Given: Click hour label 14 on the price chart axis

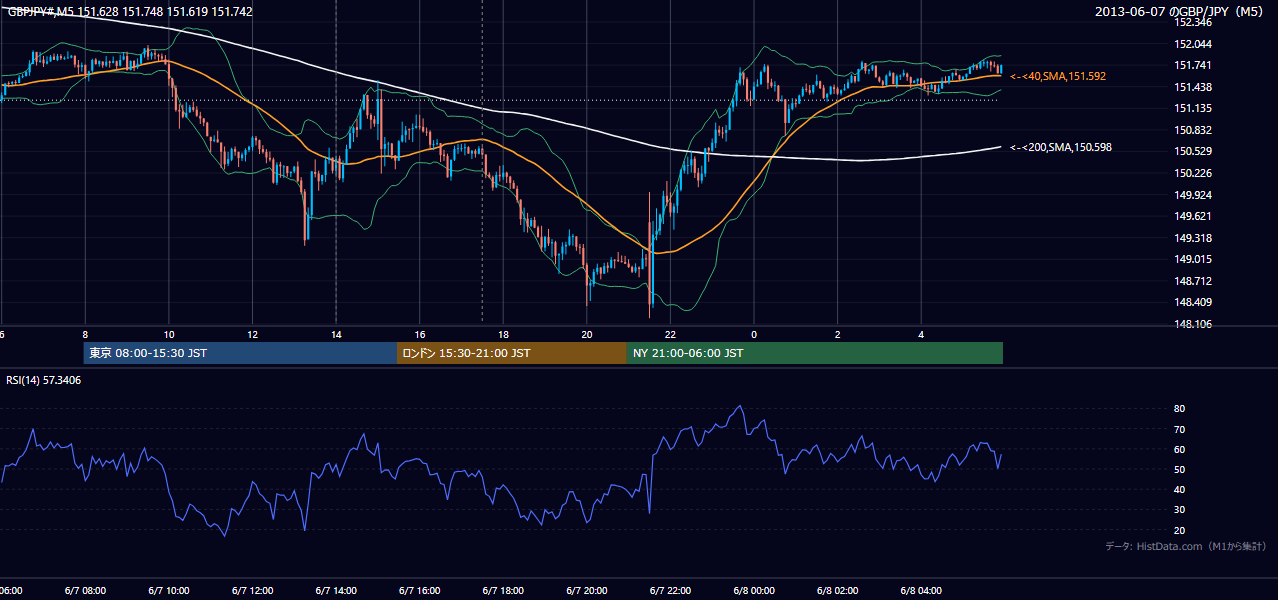Looking at the screenshot, I should (336, 335).
